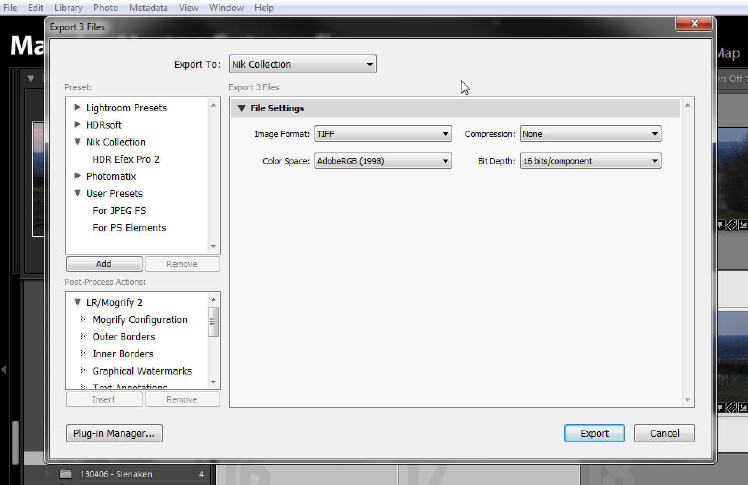Select Photomatix preset label
This screenshot has height=485, width=748.
coord(111,176)
